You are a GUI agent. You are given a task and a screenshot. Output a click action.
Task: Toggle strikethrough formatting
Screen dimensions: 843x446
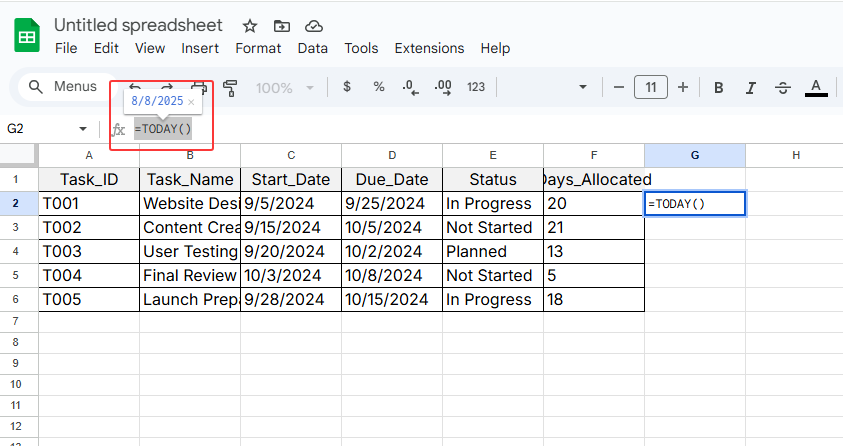(783, 87)
